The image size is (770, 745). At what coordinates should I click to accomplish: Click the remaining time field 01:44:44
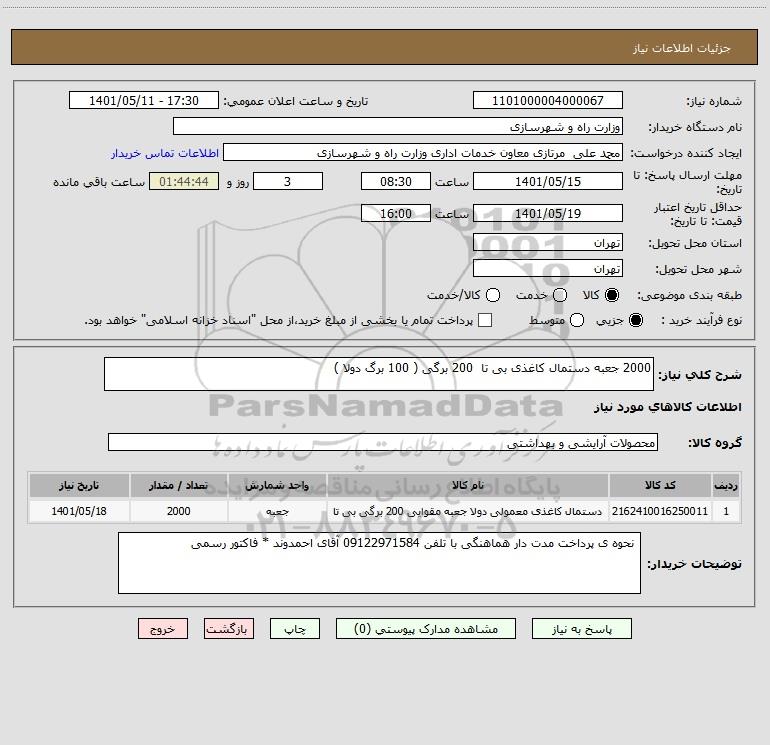pyautogui.click(x=184, y=182)
